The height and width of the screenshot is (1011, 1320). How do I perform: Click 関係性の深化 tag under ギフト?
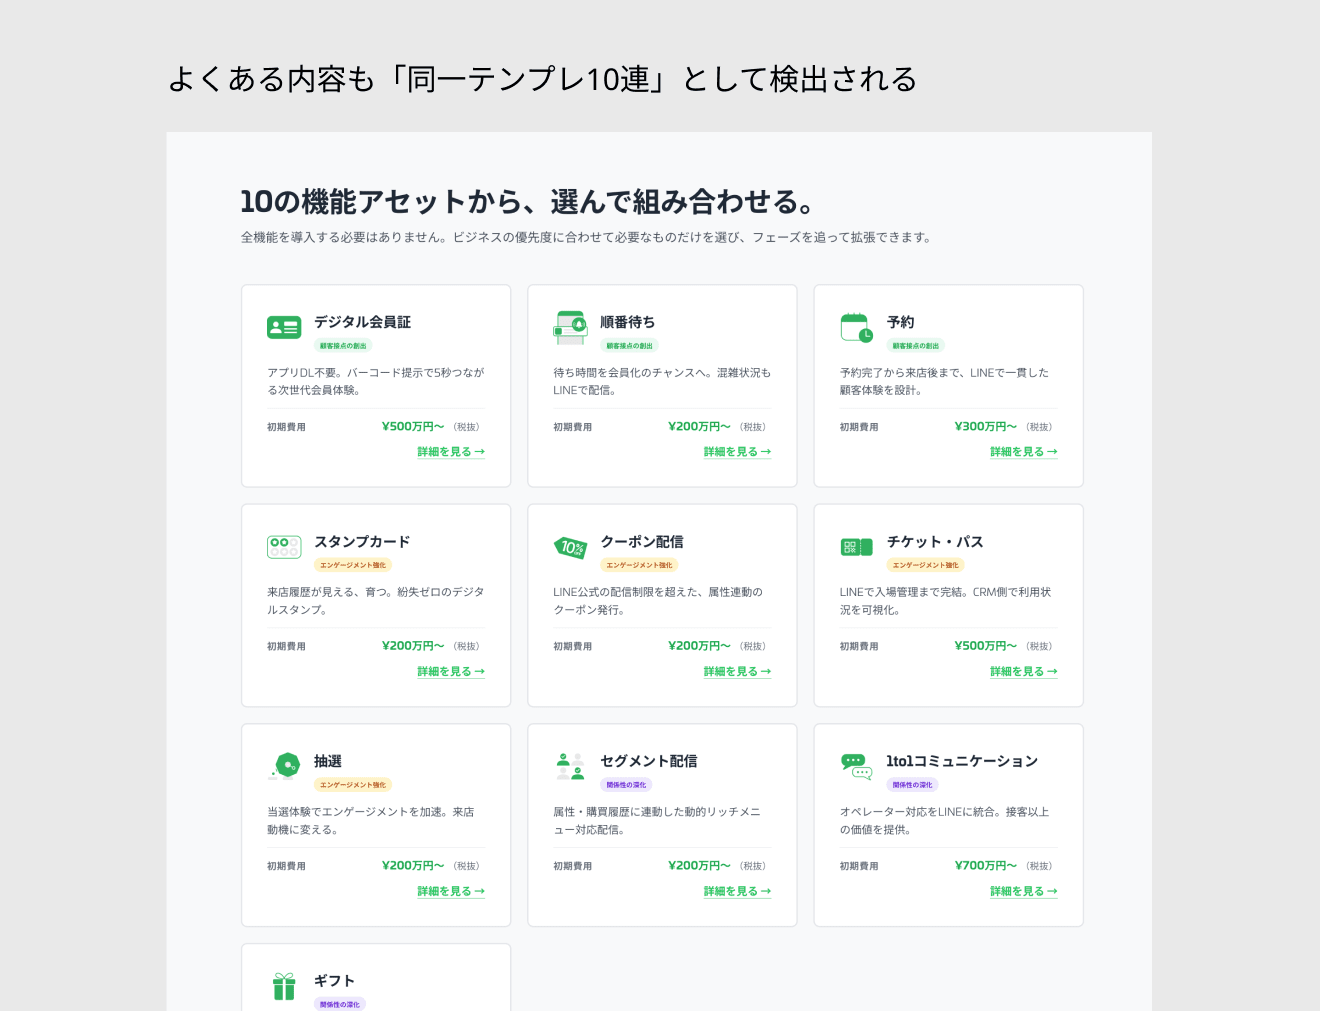[x=340, y=1004]
